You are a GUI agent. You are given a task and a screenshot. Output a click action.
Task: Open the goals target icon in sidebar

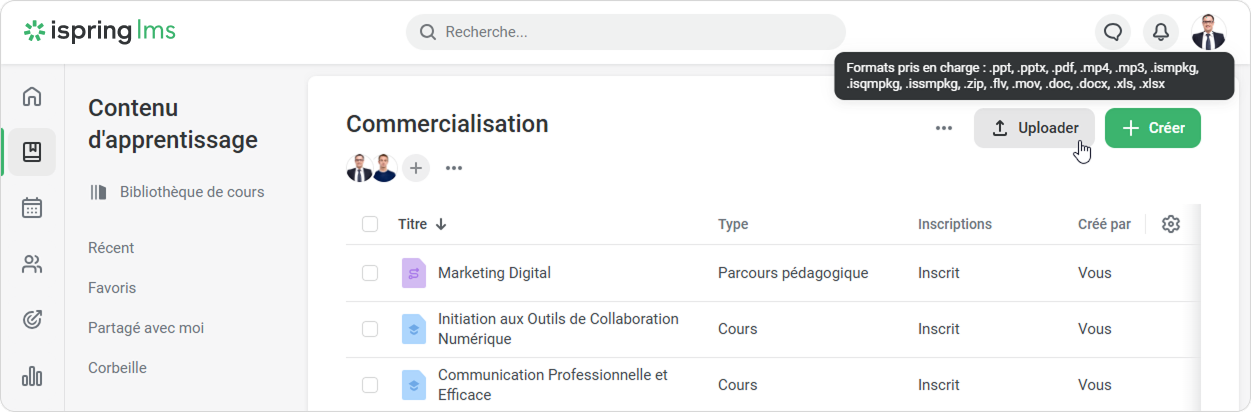pyautogui.click(x=32, y=320)
